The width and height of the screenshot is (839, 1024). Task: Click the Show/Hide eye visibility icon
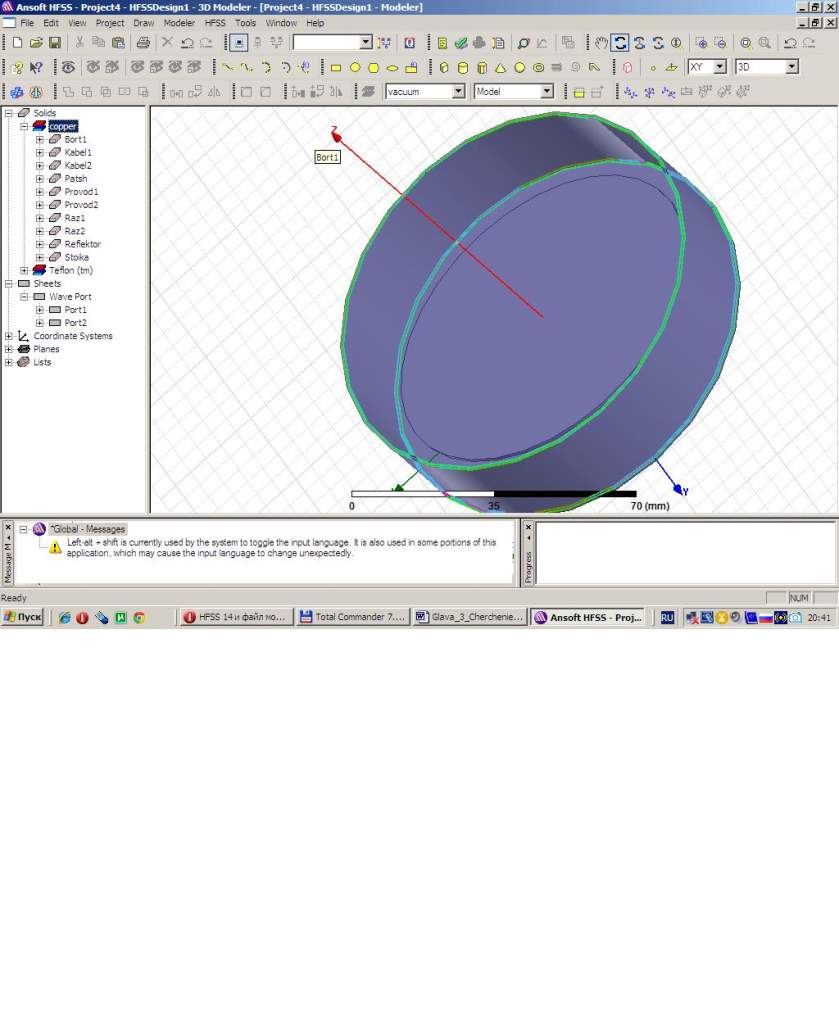68,67
